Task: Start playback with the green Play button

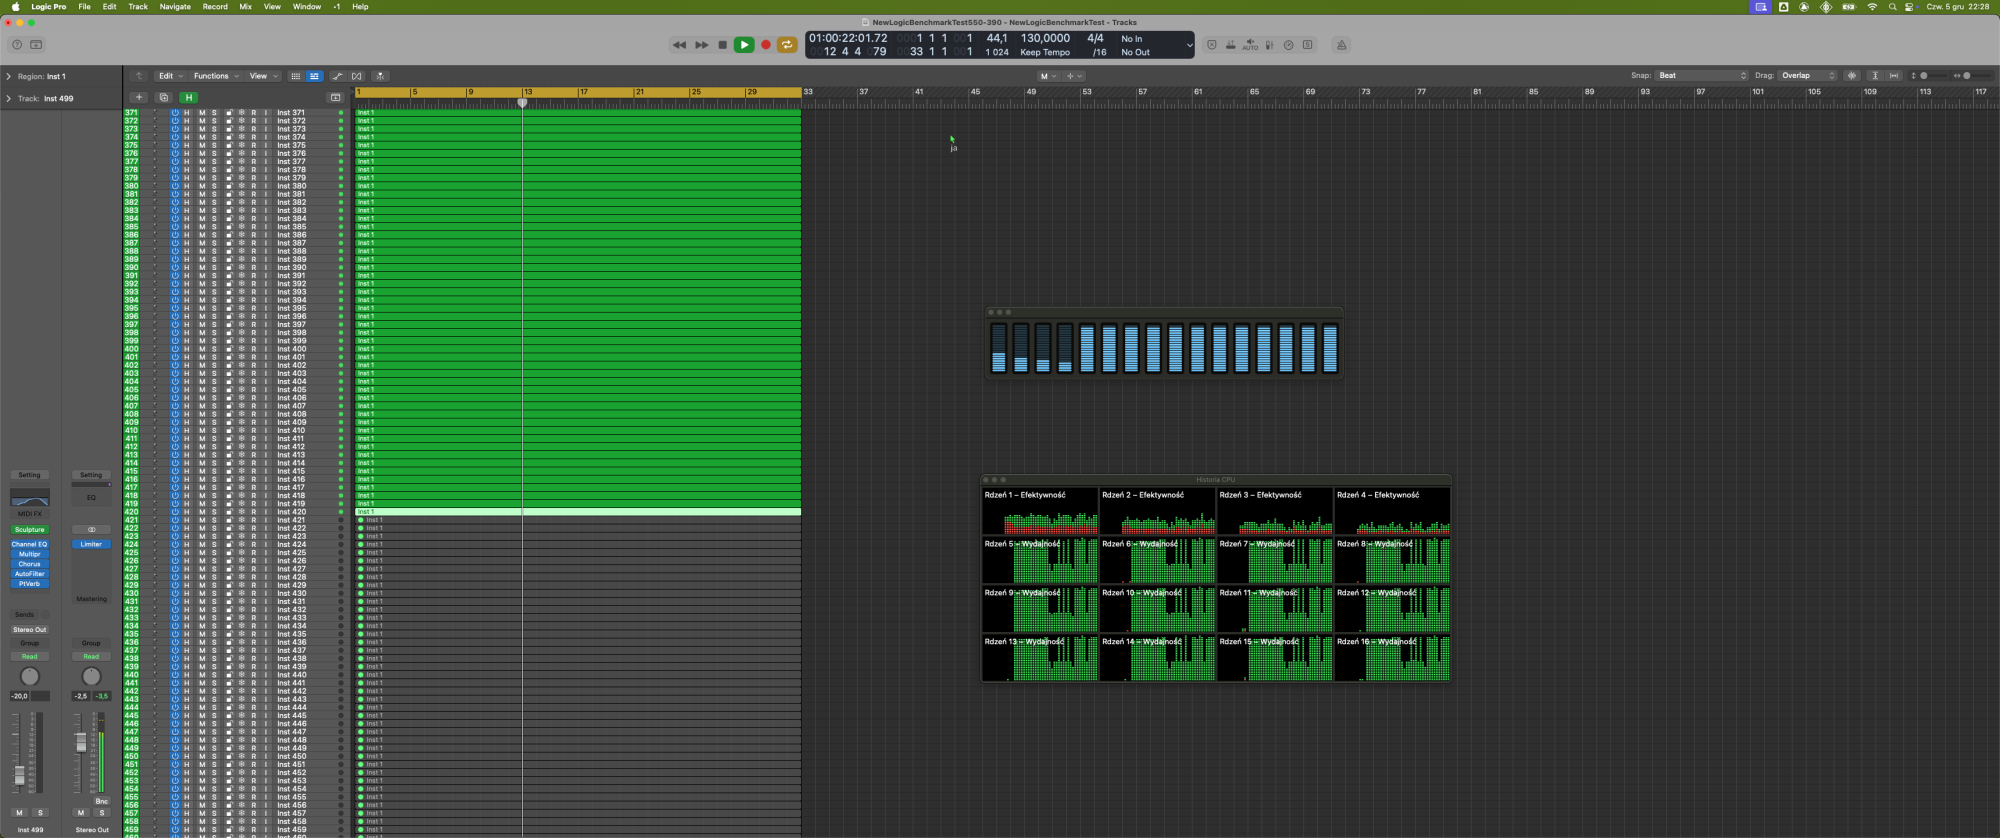Action: (x=744, y=45)
